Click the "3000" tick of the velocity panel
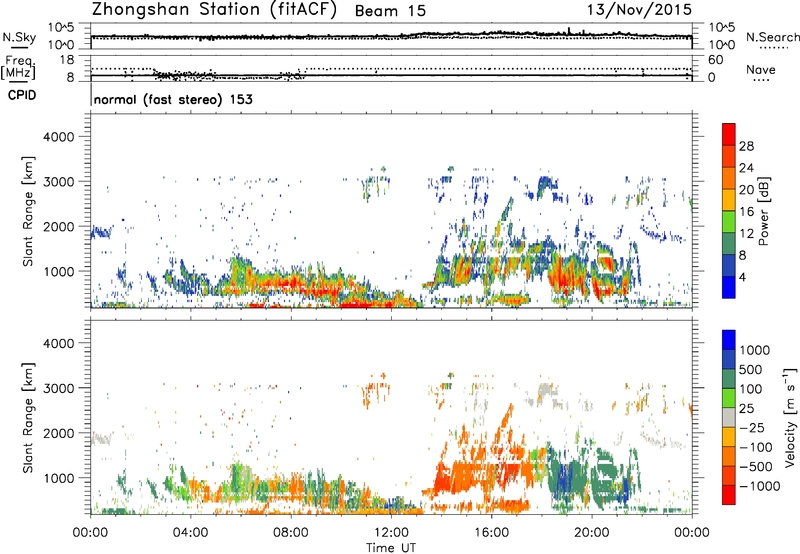 point(59,388)
